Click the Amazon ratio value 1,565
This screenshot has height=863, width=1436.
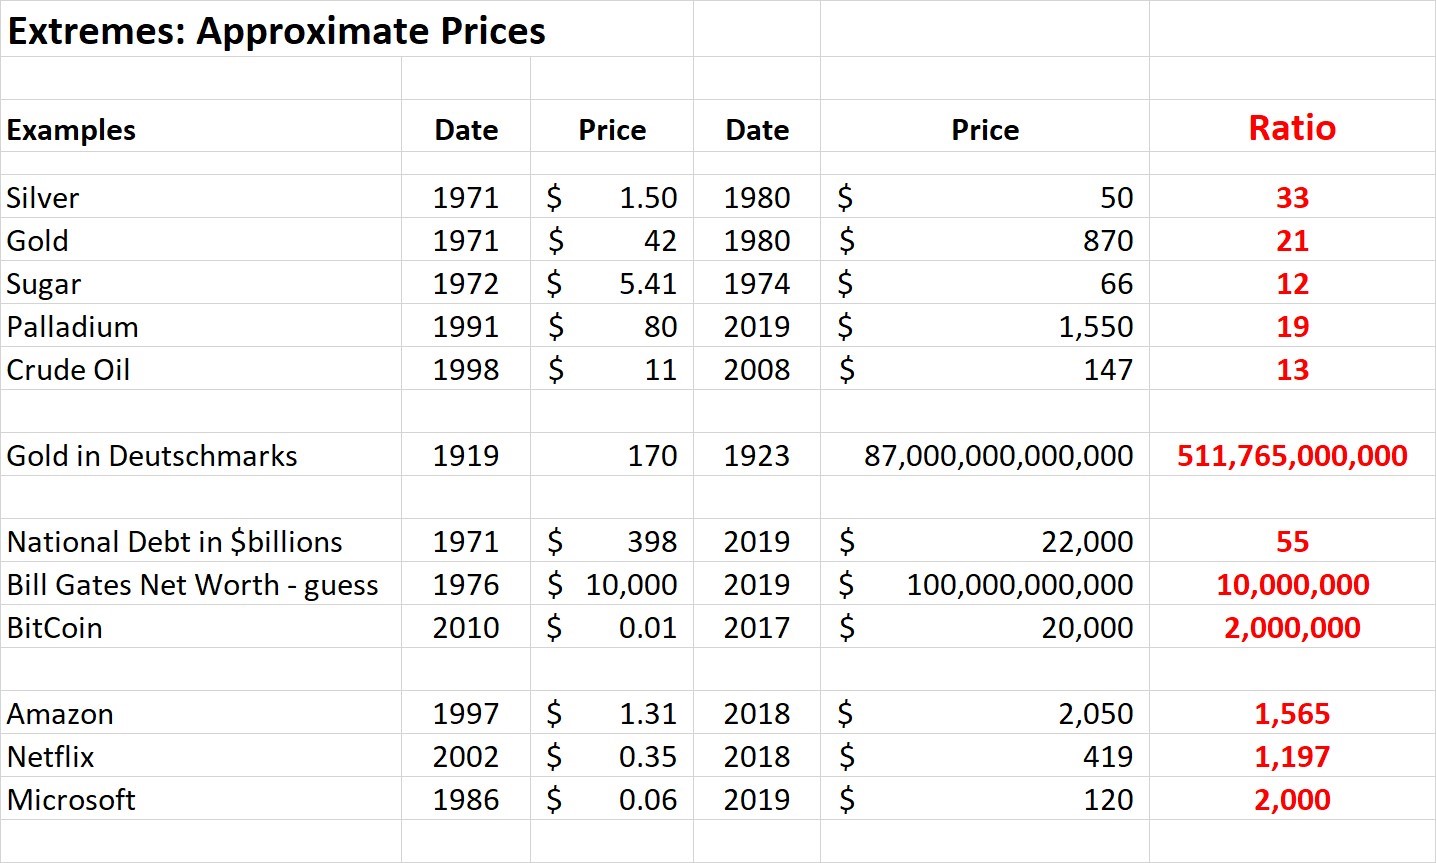pyautogui.click(x=1291, y=714)
